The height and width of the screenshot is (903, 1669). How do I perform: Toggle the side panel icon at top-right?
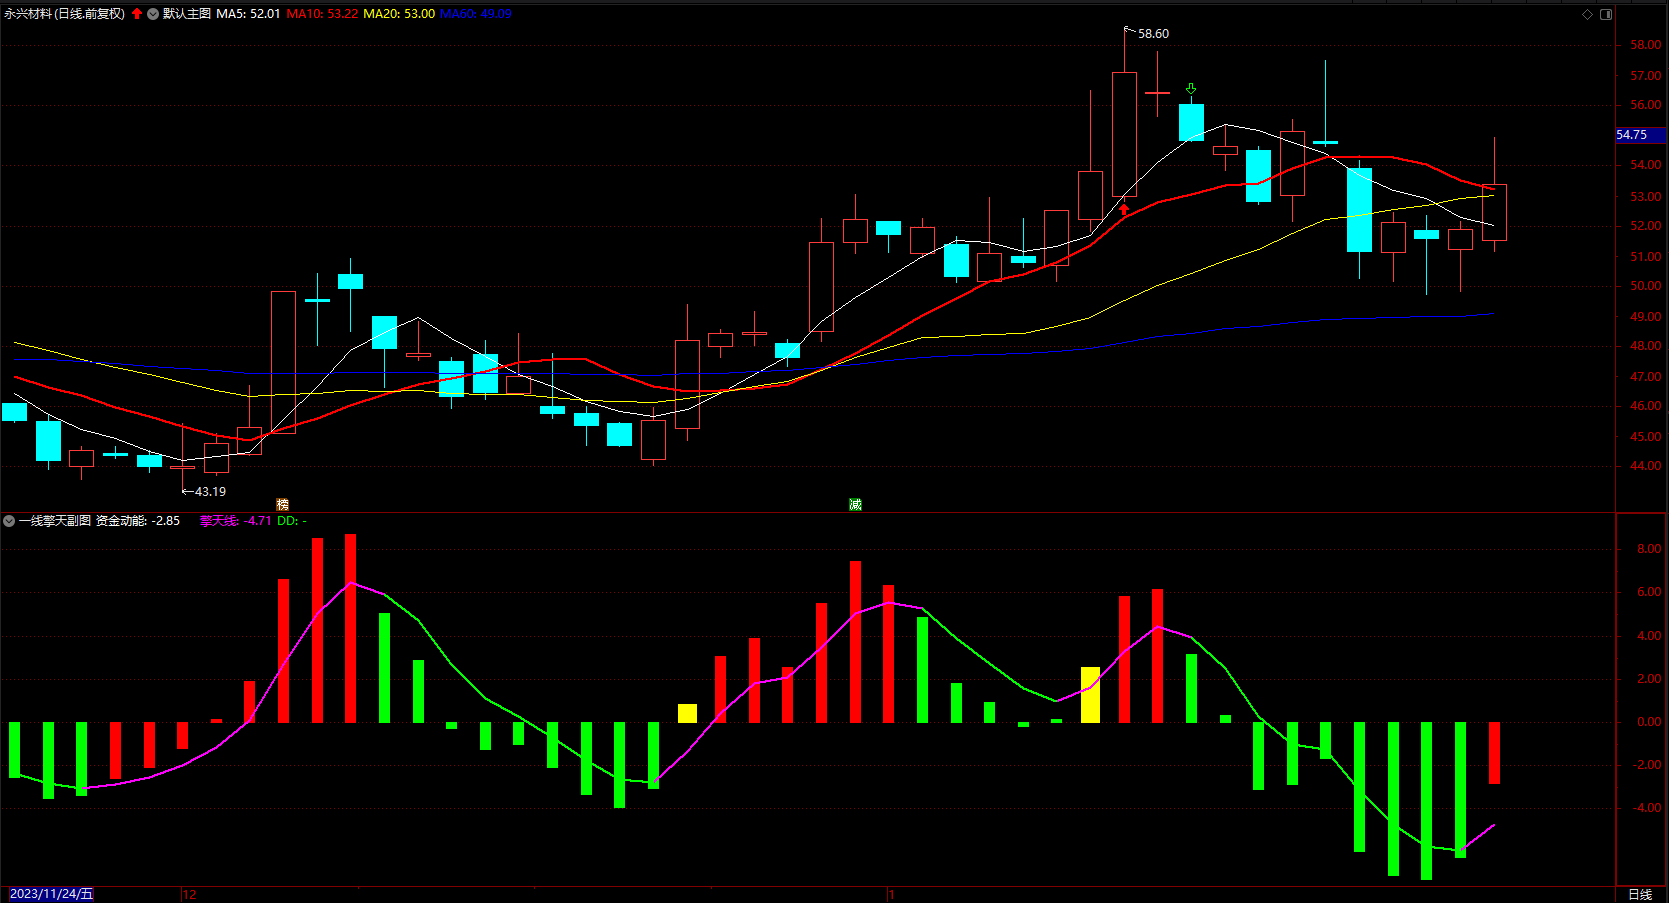pyautogui.click(x=1606, y=14)
